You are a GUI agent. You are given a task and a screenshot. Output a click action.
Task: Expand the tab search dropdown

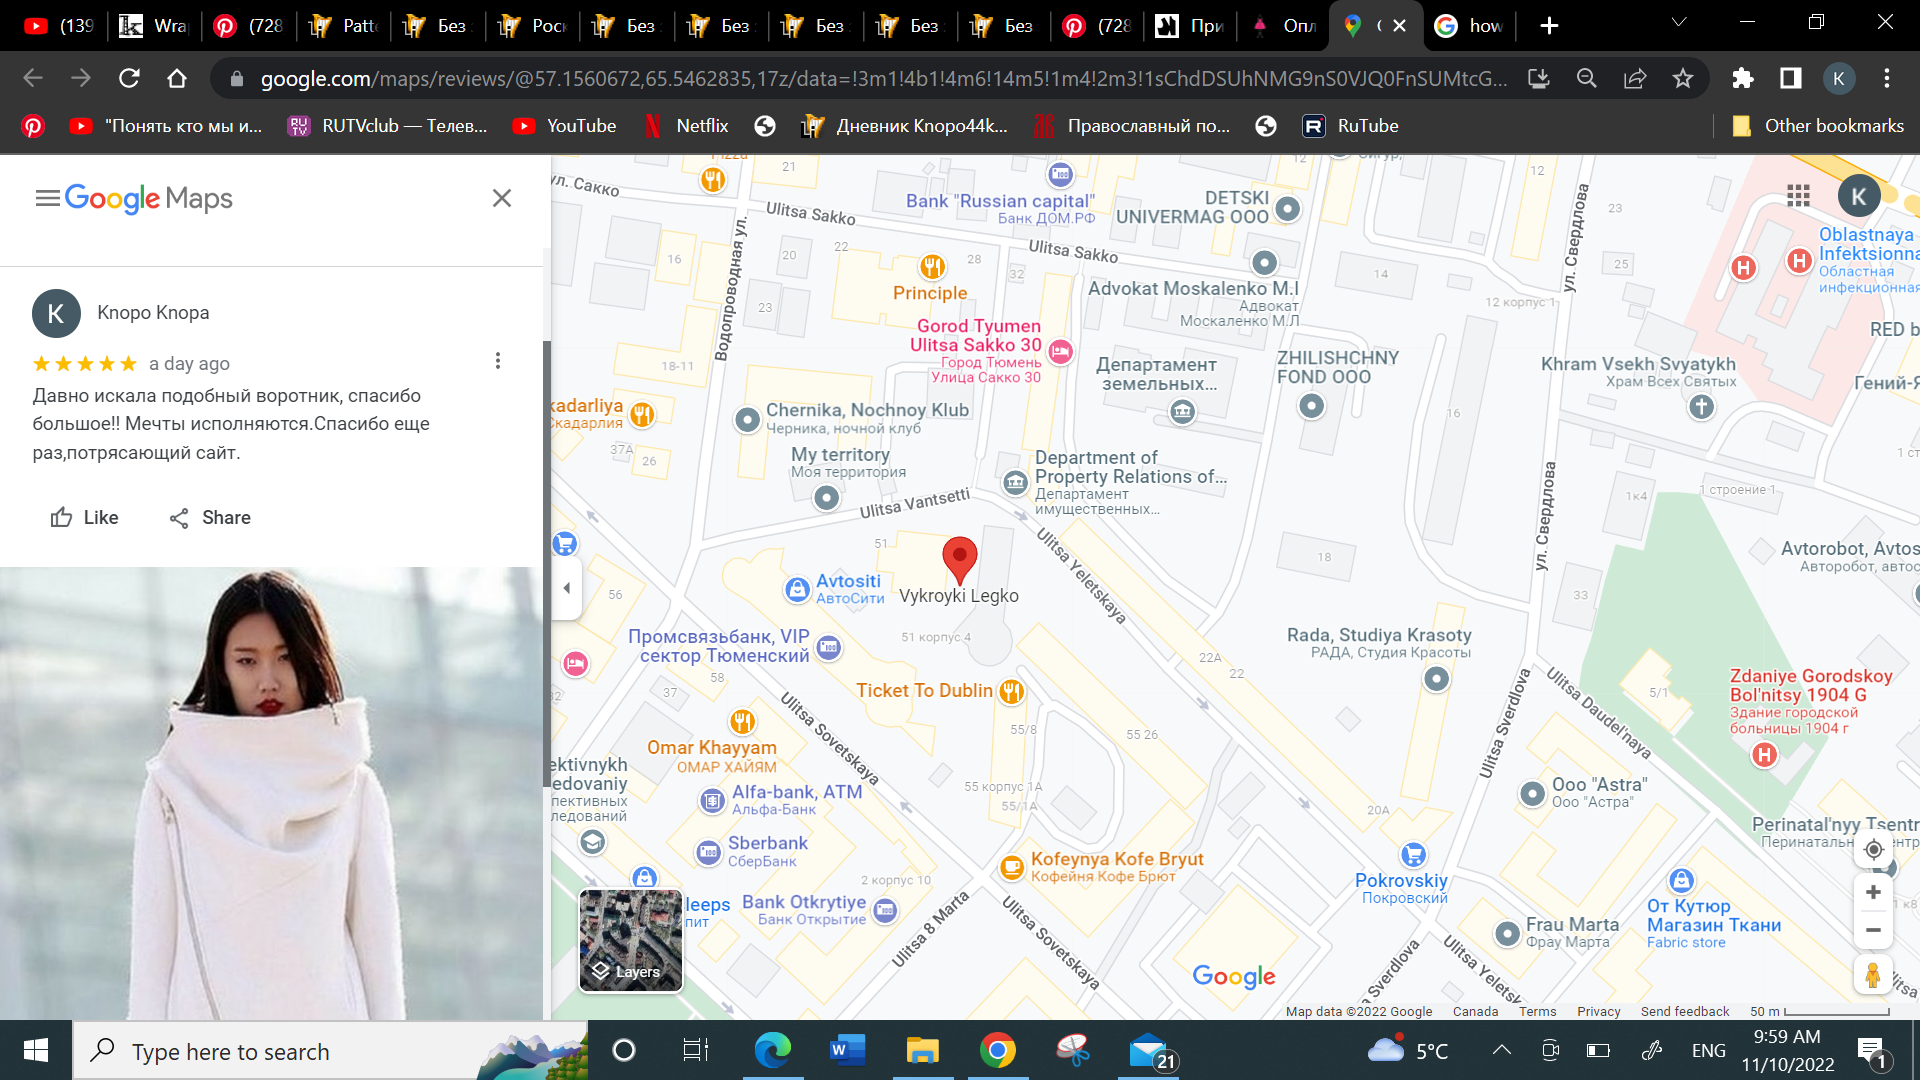coord(1679,22)
